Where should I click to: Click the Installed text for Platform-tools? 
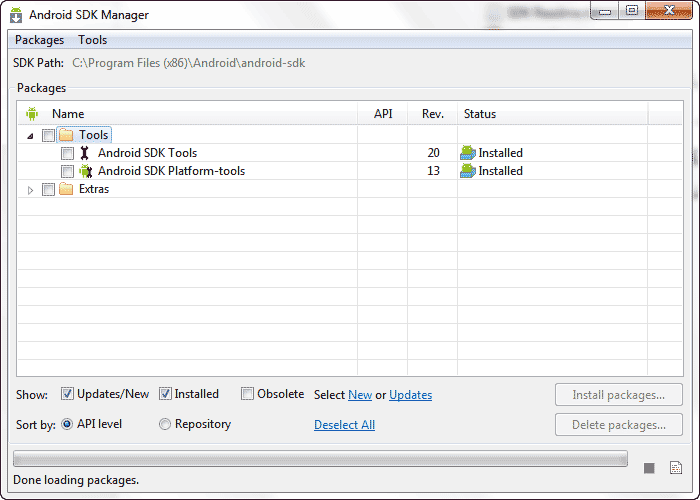point(500,171)
